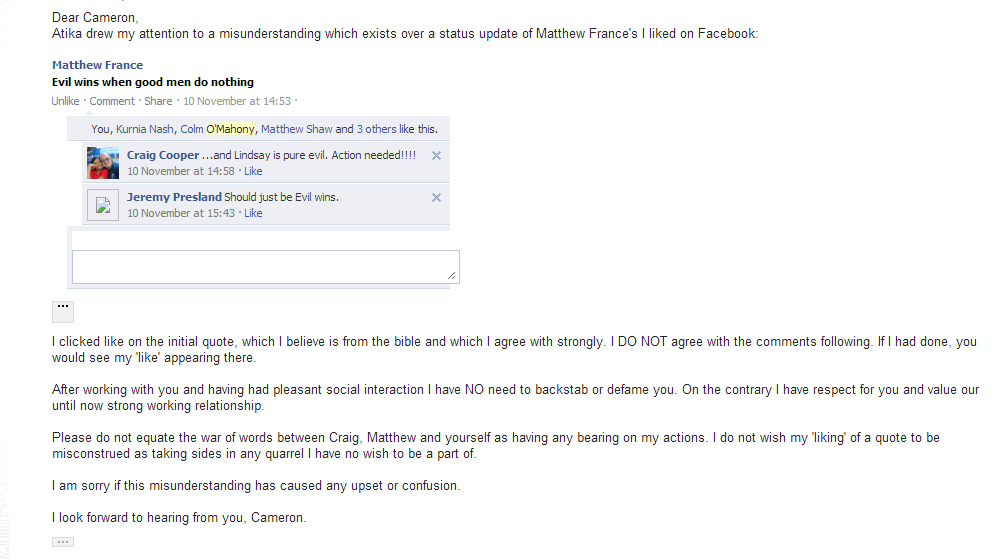Image resolution: width=1008 pixels, height=560 pixels.
Task: Open Craig Cooper's profile picture
Action: point(103,162)
